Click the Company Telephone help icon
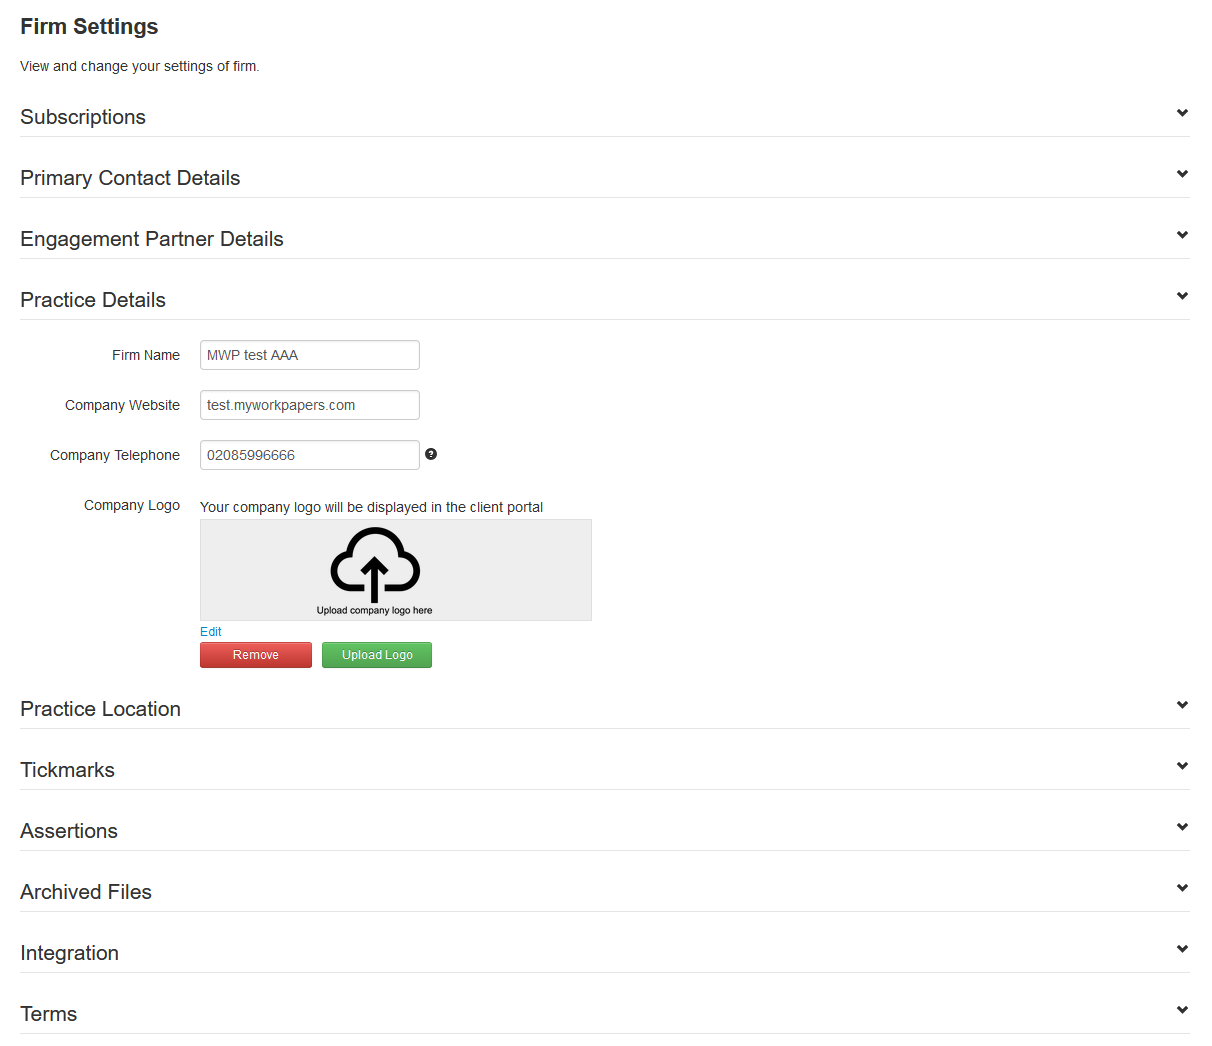This screenshot has height=1046, width=1212. [x=431, y=454]
